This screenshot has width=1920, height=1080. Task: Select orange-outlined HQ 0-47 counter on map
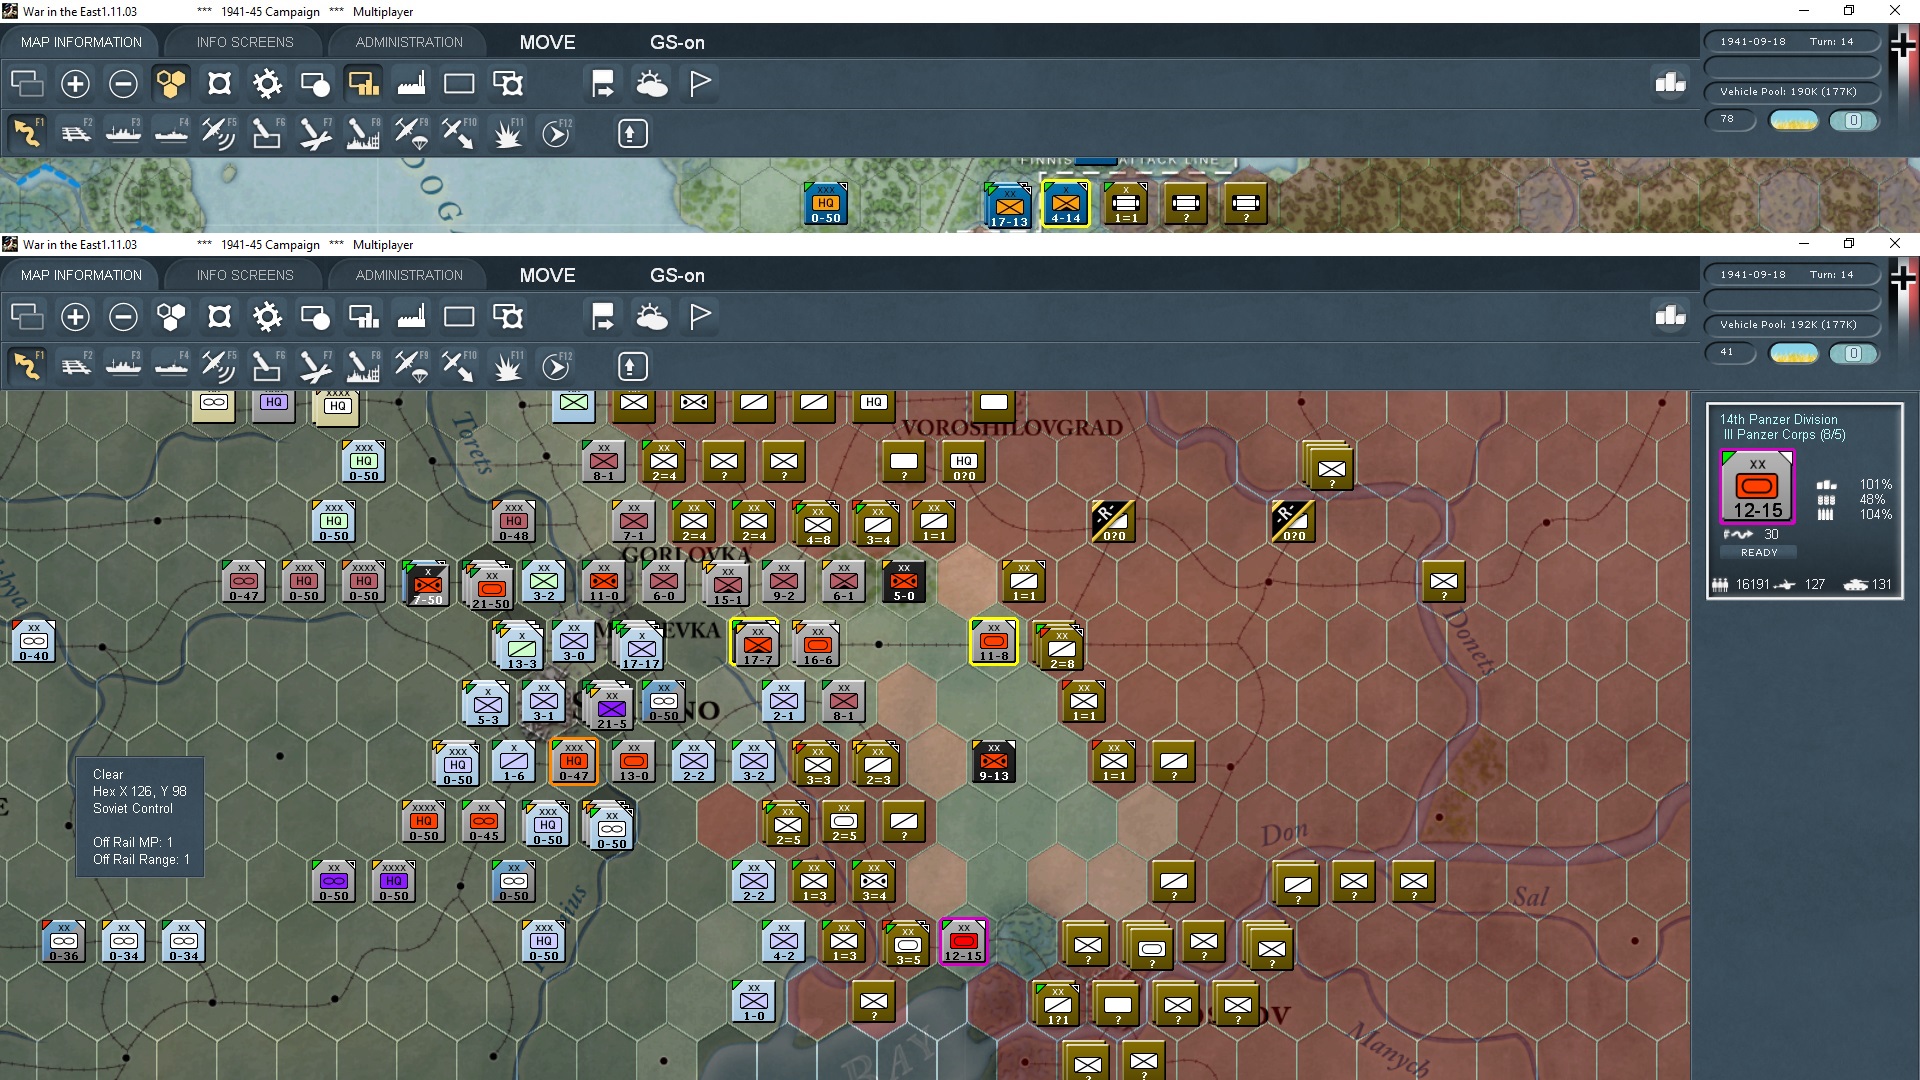pos(574,762)
